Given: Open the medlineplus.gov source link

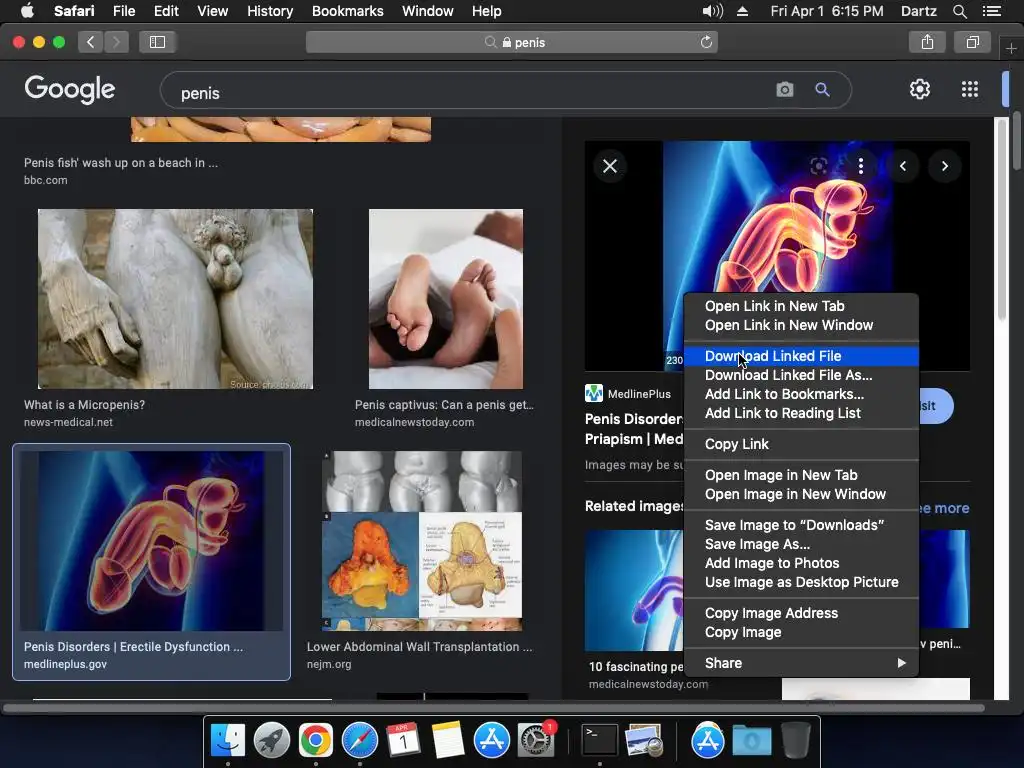Looking at the screenshot, I should 65,664.
